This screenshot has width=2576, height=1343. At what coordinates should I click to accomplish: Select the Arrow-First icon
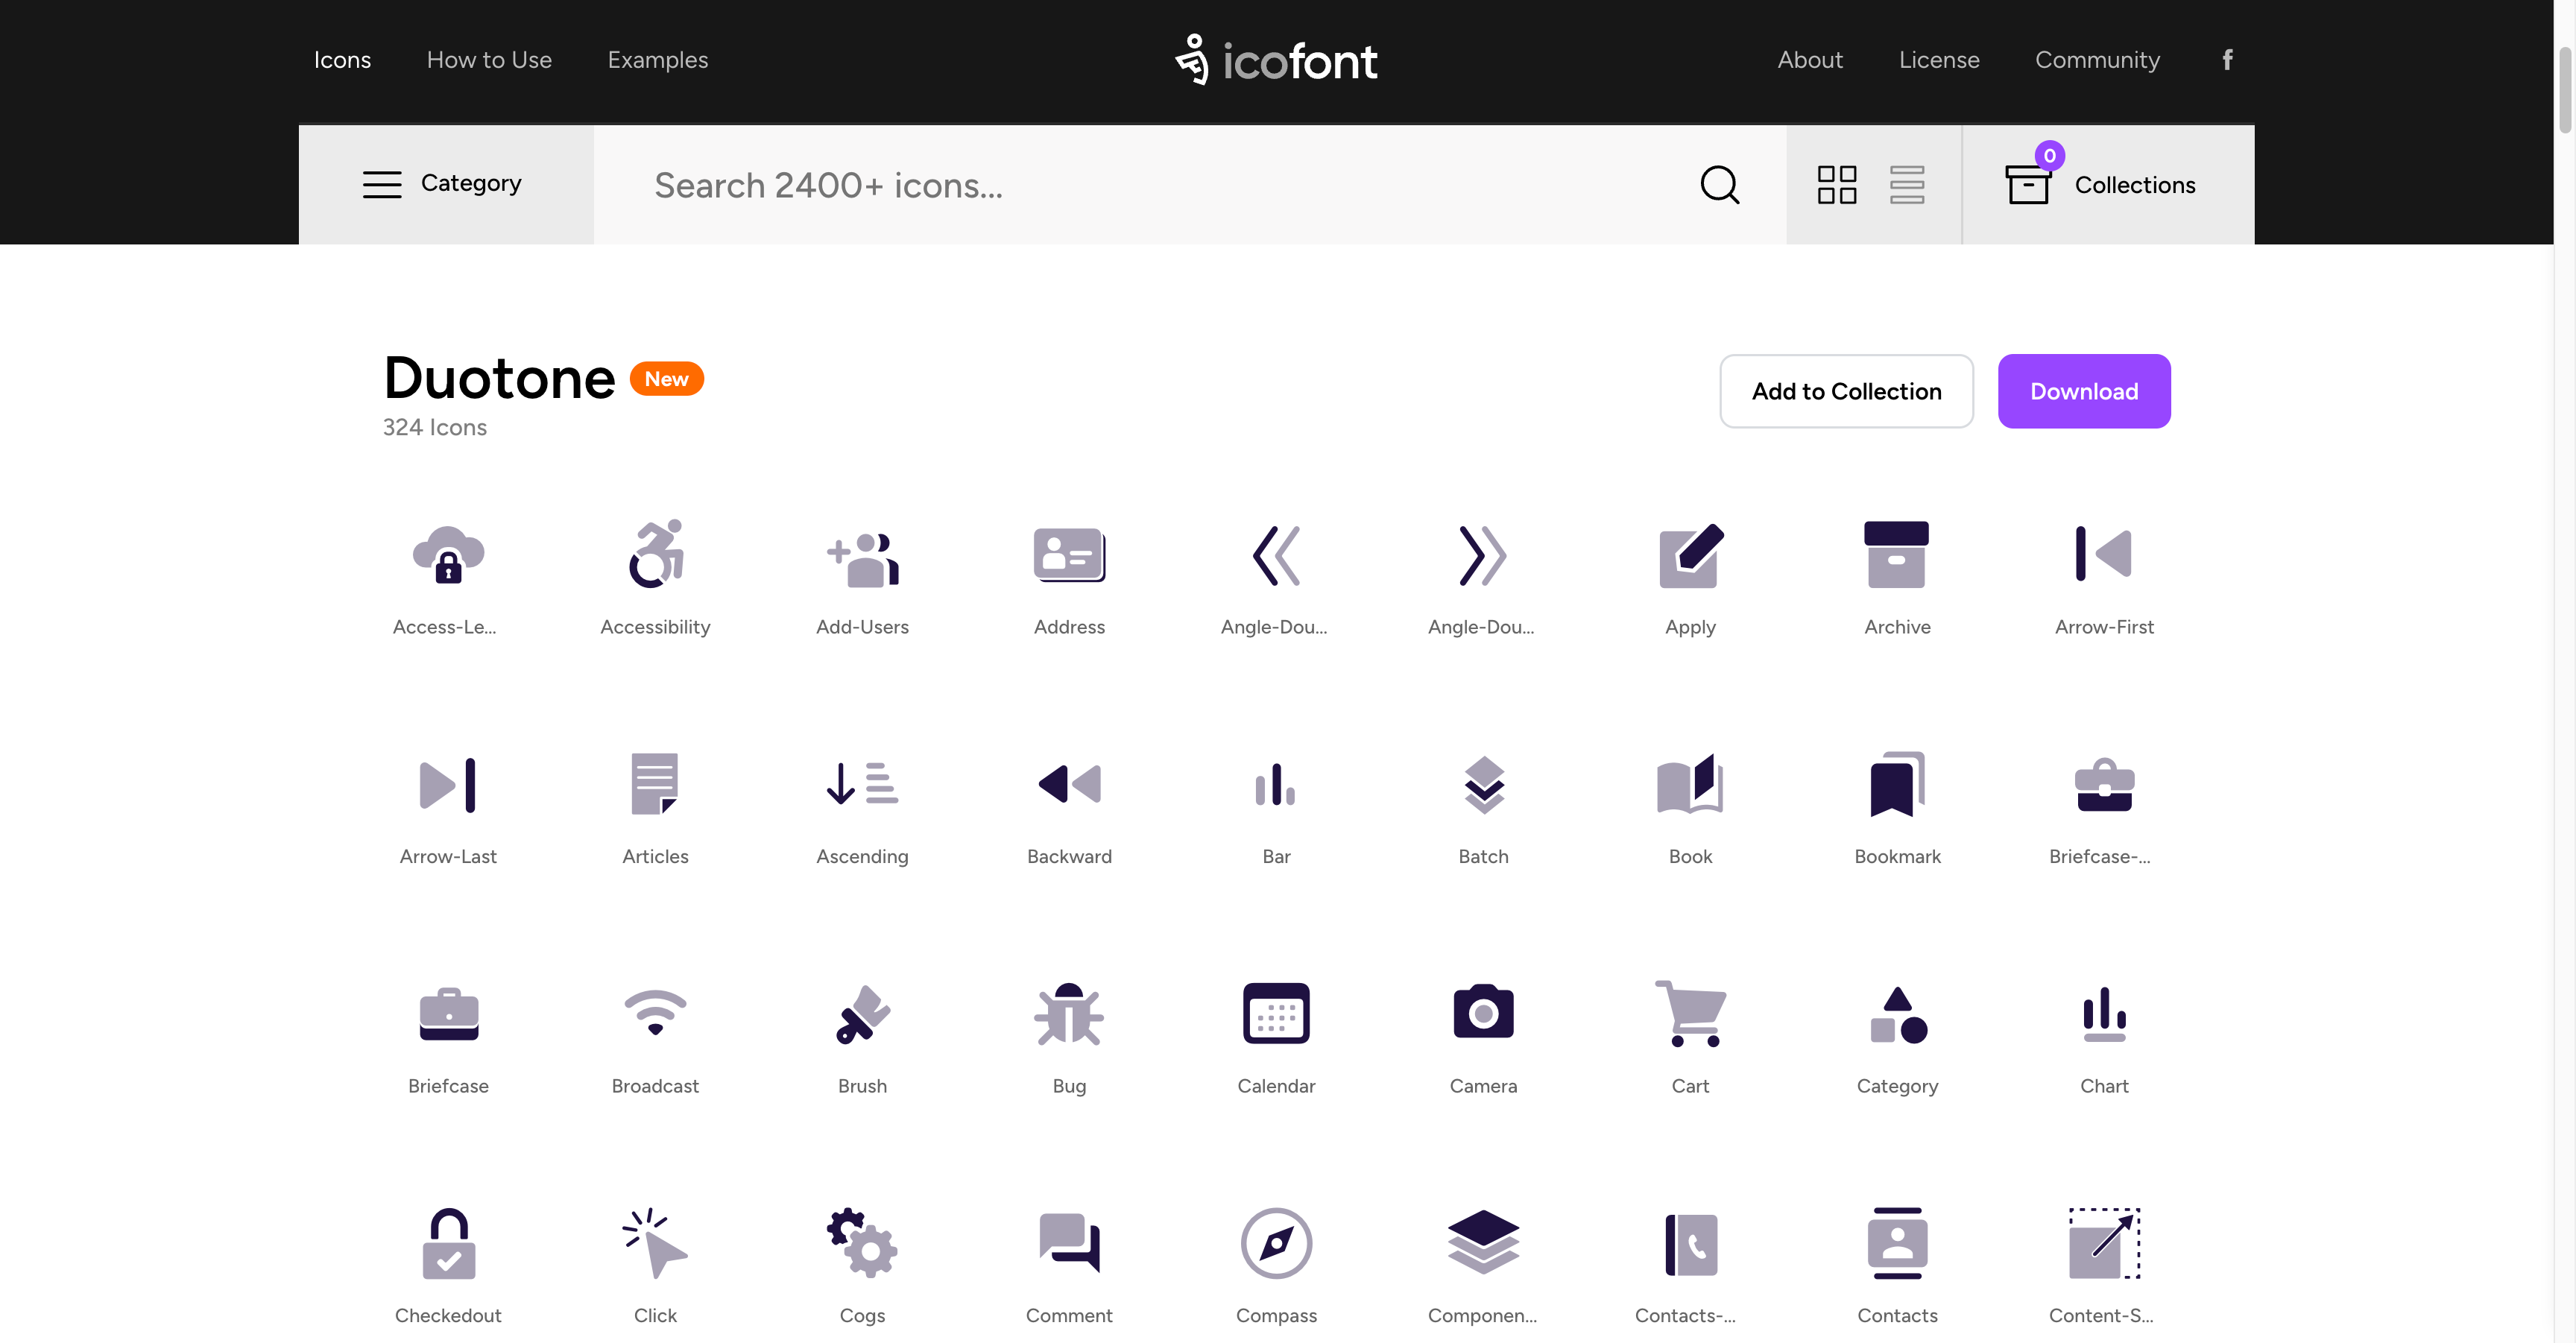[x=2104, y=554]
